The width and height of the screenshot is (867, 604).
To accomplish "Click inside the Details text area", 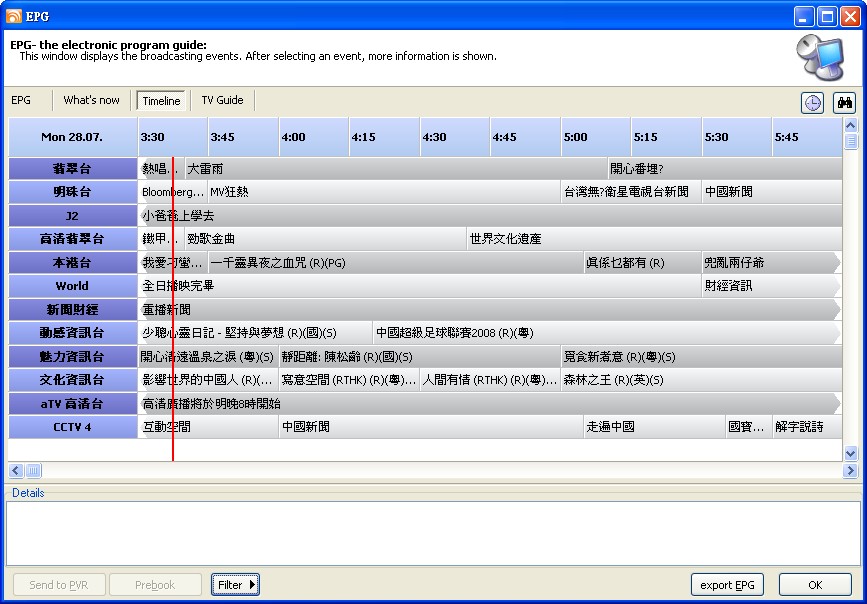I will 433,533.
